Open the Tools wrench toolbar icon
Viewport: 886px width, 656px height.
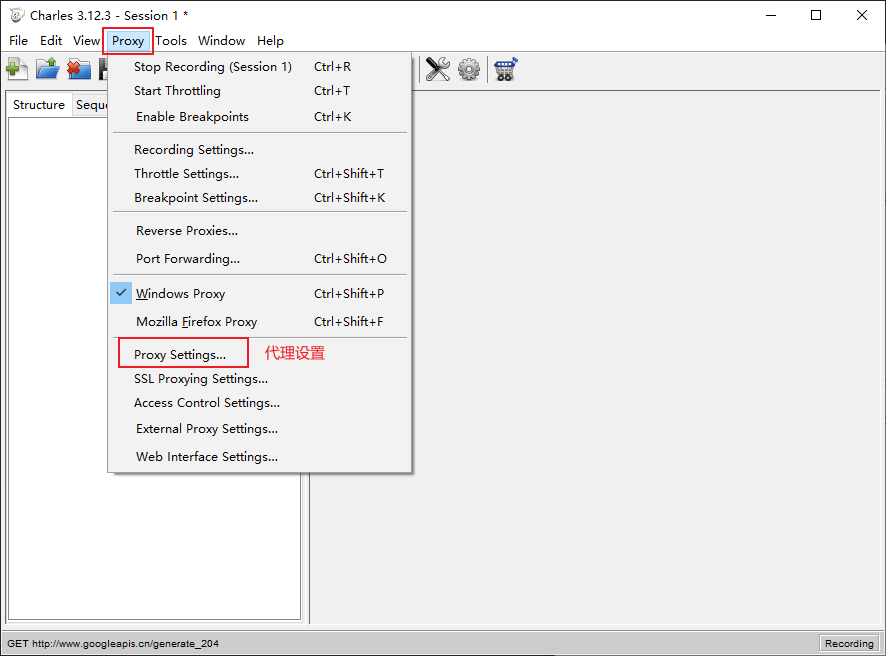(x=437, y=69)
